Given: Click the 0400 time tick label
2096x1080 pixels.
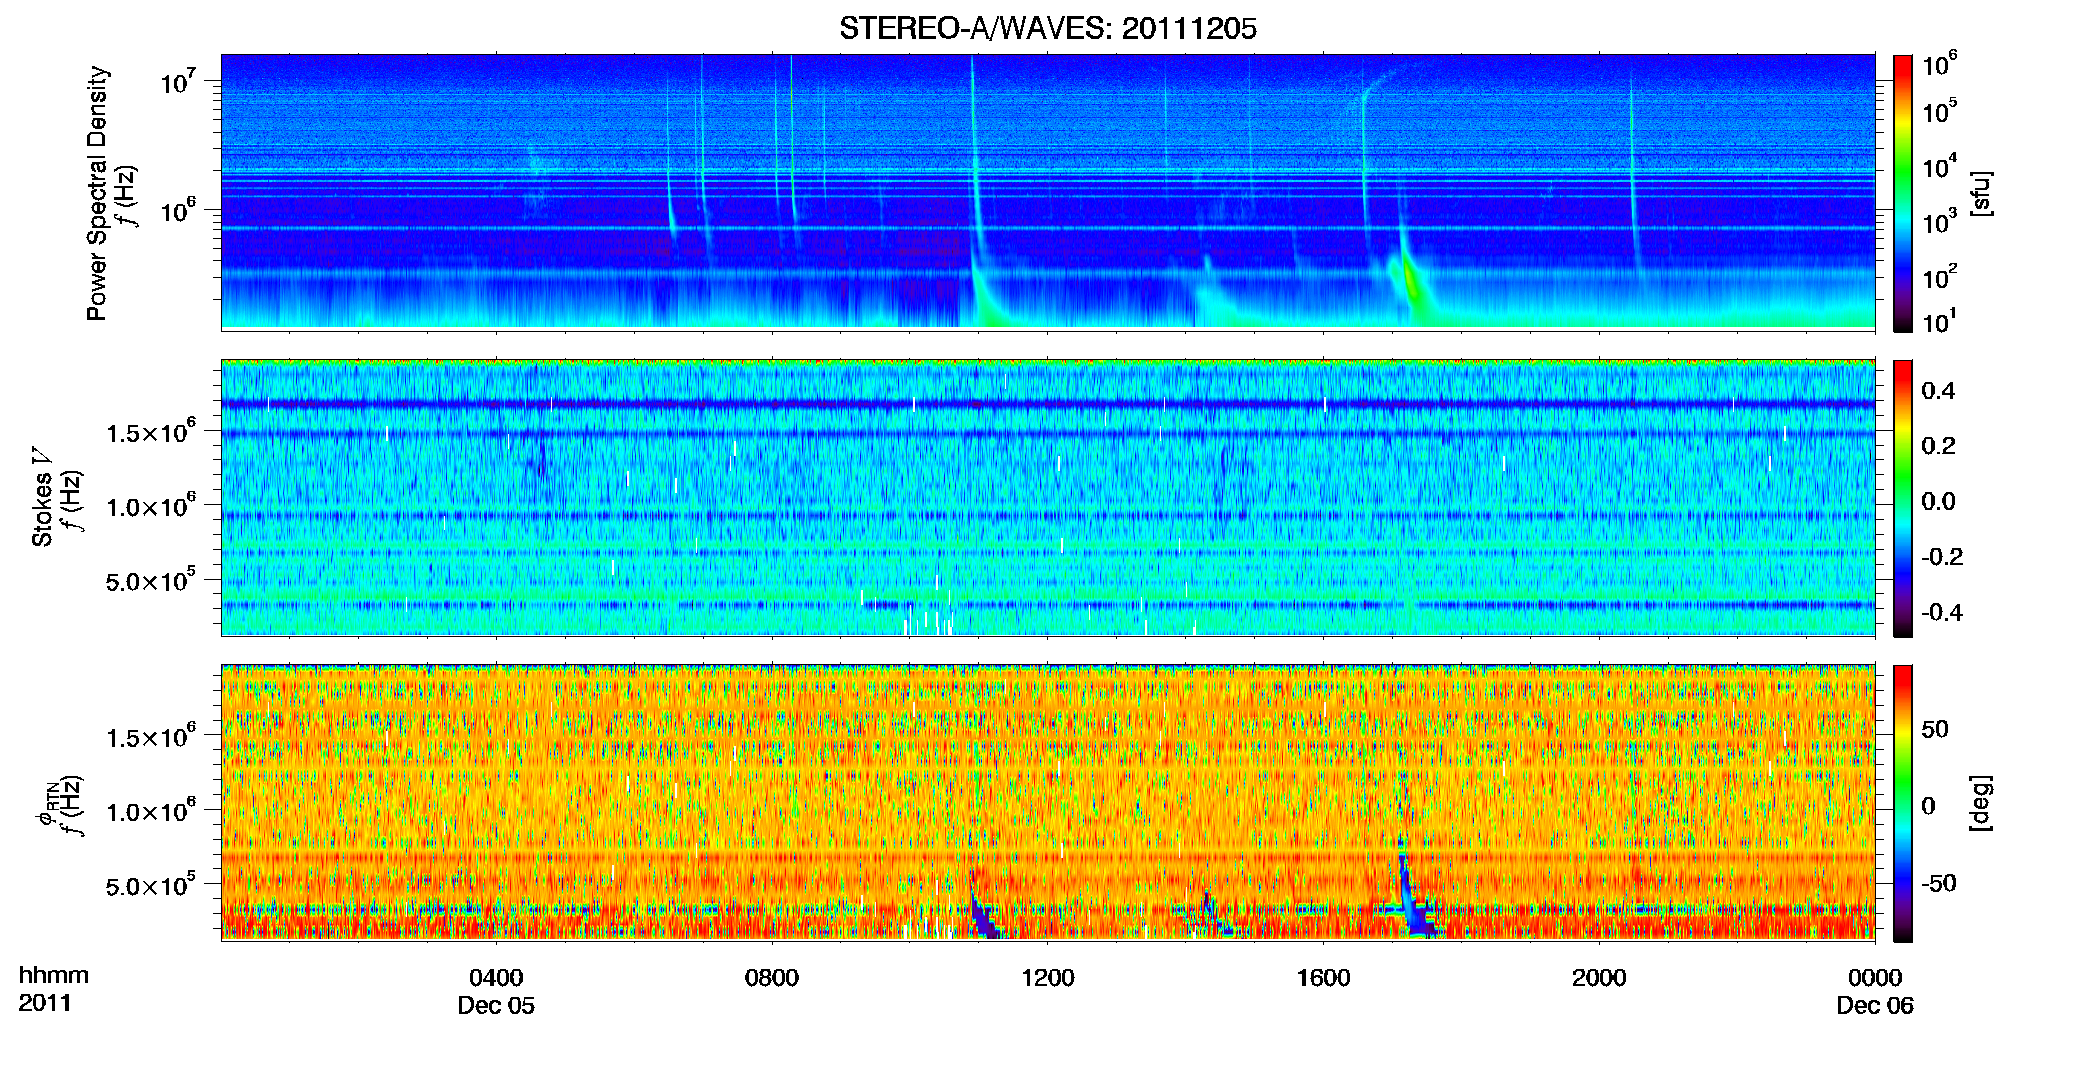Looking at the screenshot, I should (x=496, y=978).
